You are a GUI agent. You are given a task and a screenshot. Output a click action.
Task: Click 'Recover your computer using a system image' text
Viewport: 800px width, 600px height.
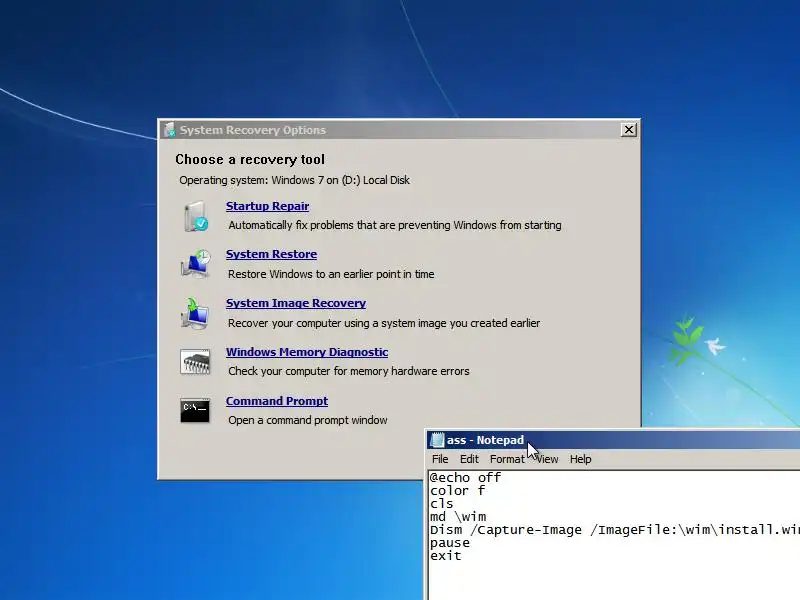pos(384,323)
